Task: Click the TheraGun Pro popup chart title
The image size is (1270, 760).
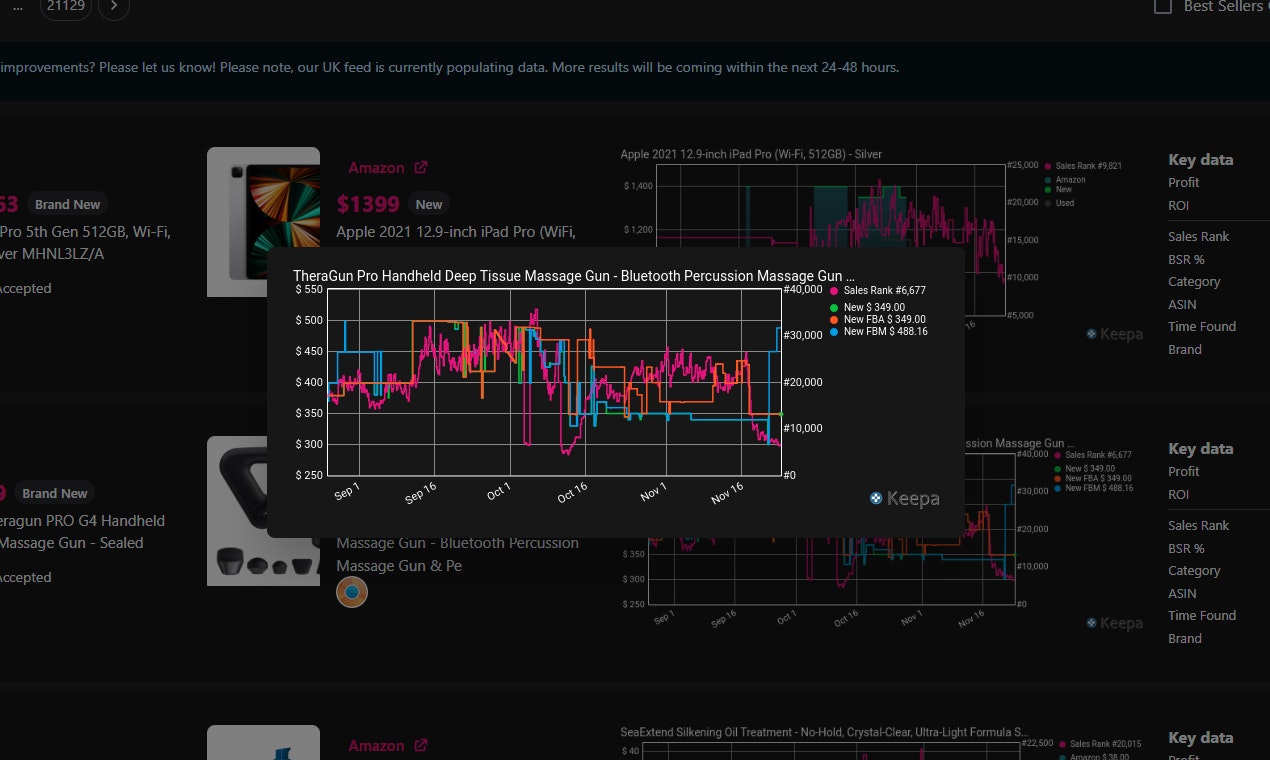Action: click(x=574, y=276)
